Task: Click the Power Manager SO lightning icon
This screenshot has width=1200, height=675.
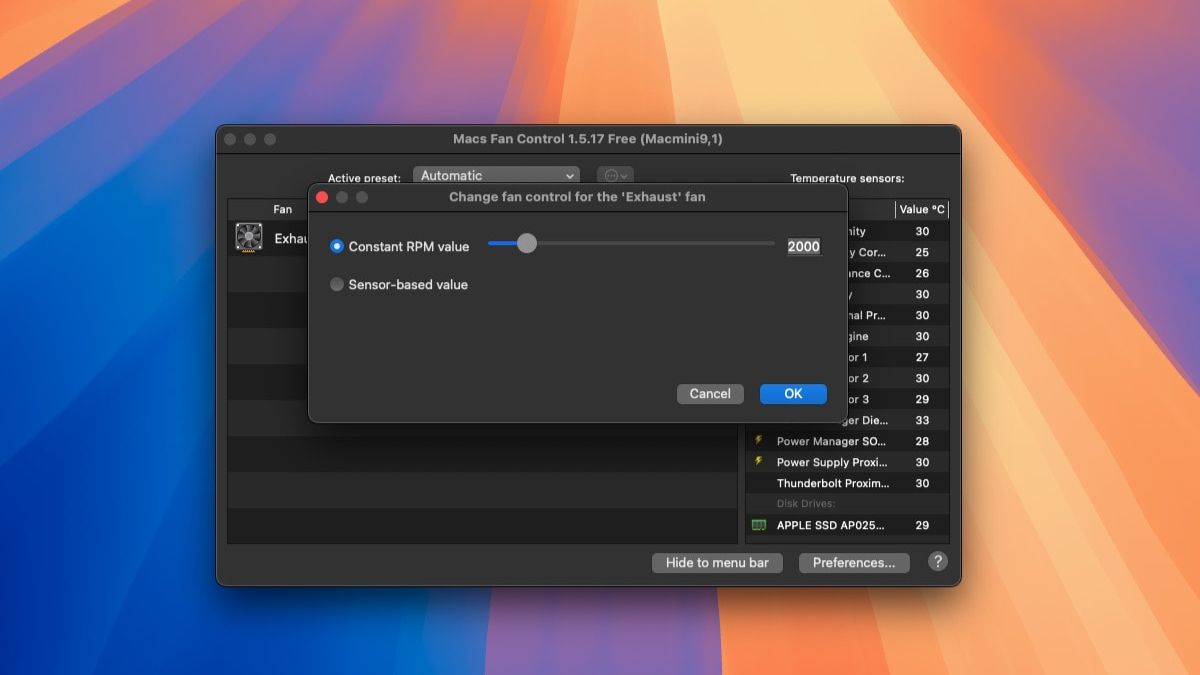Action: (759, 441)
